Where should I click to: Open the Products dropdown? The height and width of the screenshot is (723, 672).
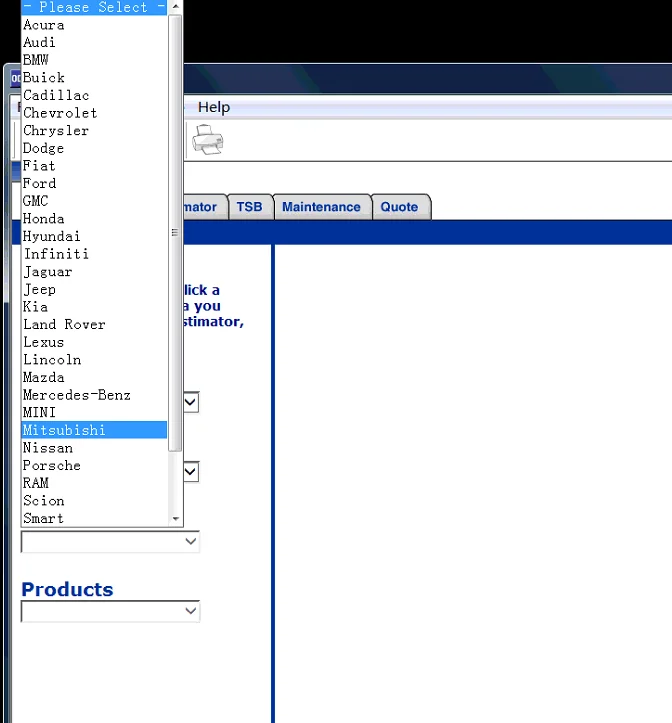click(x=110, y=611)
